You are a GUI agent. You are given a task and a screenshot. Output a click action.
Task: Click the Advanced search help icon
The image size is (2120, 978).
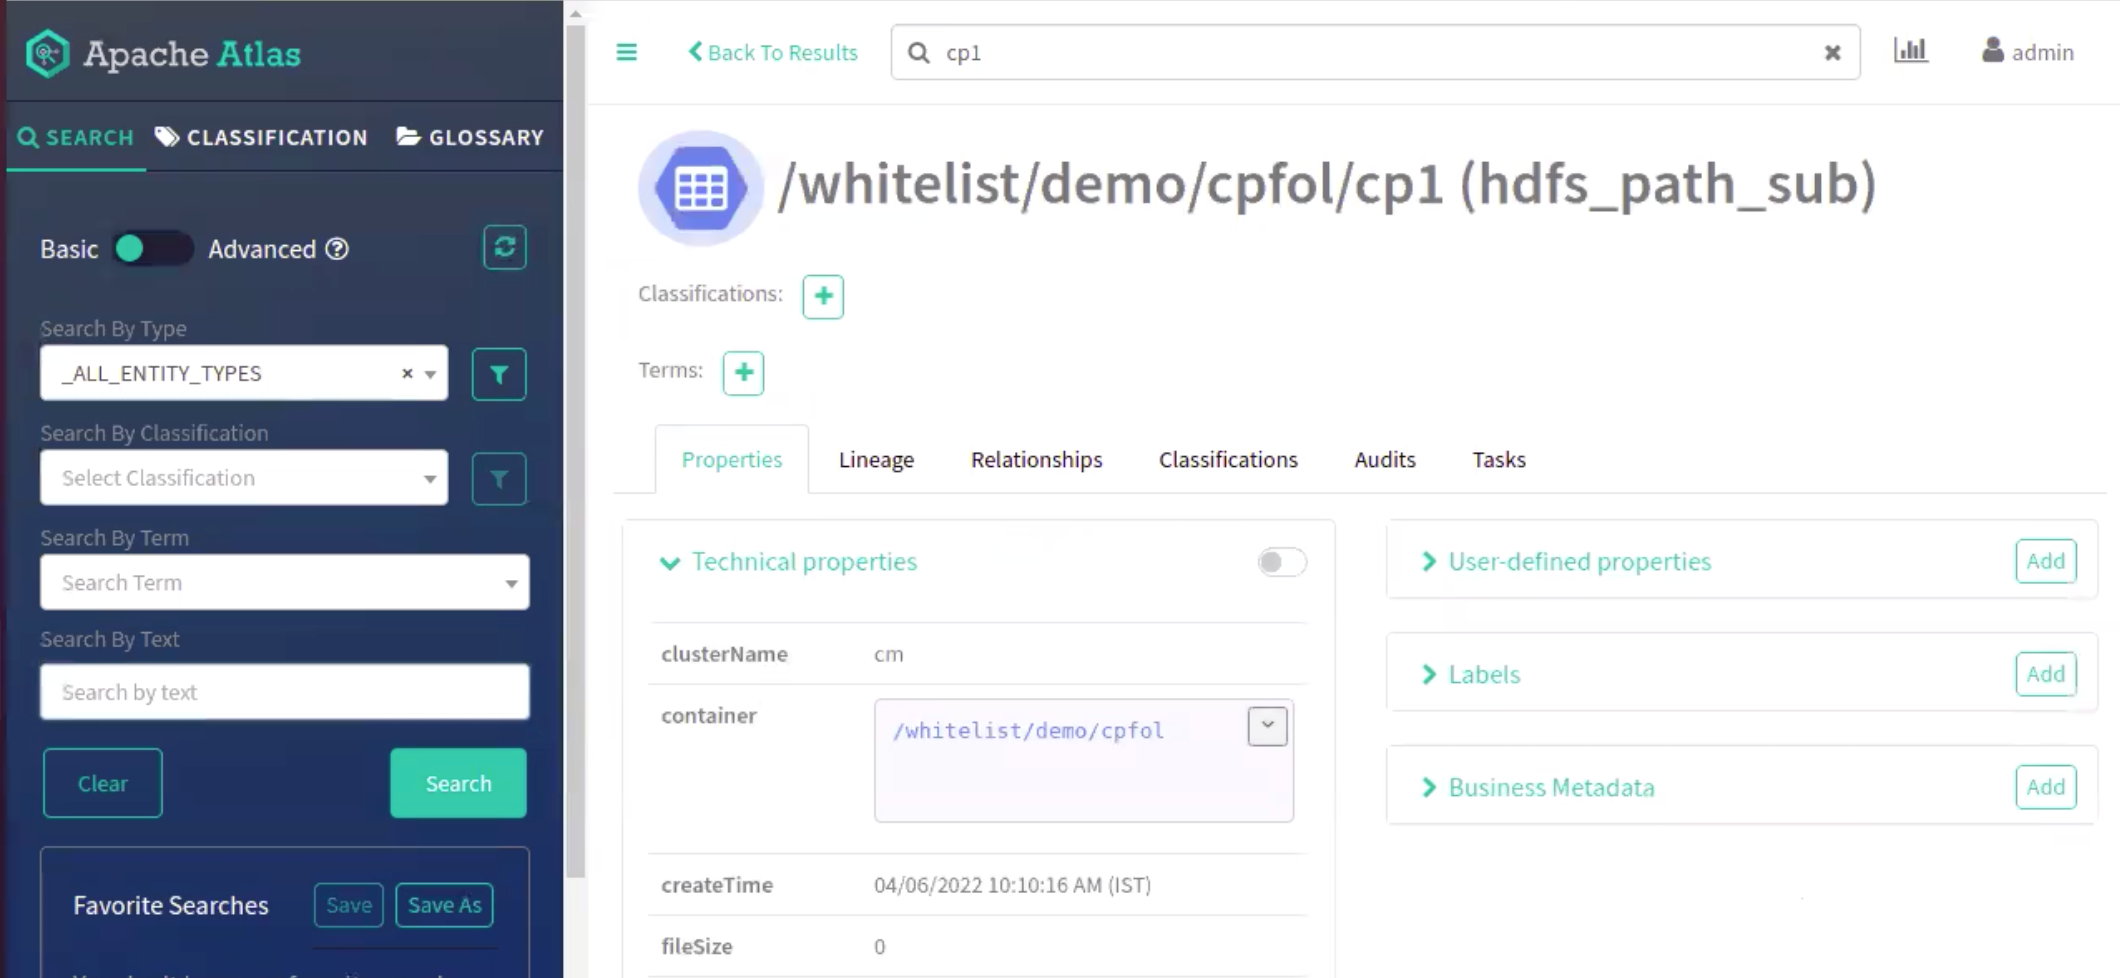point(338,249)
